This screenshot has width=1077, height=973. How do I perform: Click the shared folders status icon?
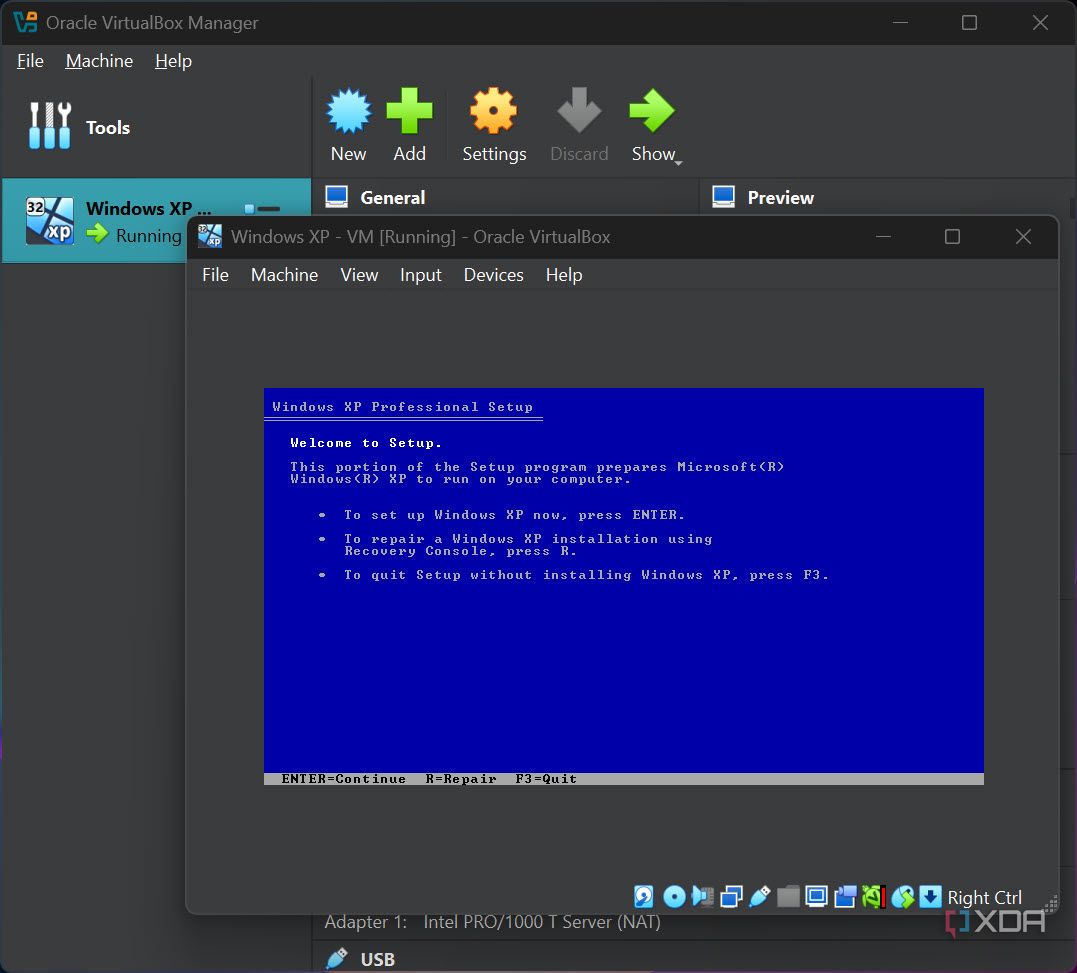click(x=788, y=896)
